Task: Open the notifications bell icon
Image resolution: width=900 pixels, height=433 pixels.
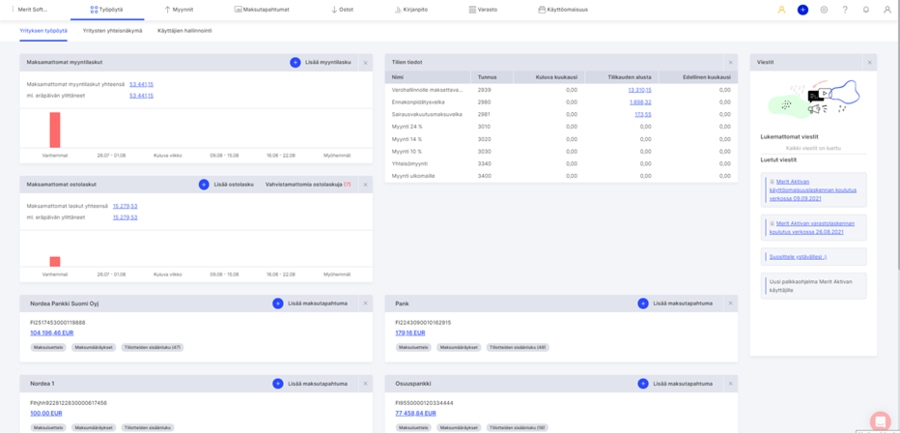Action: pyautogui.click(x=866, y=9)
